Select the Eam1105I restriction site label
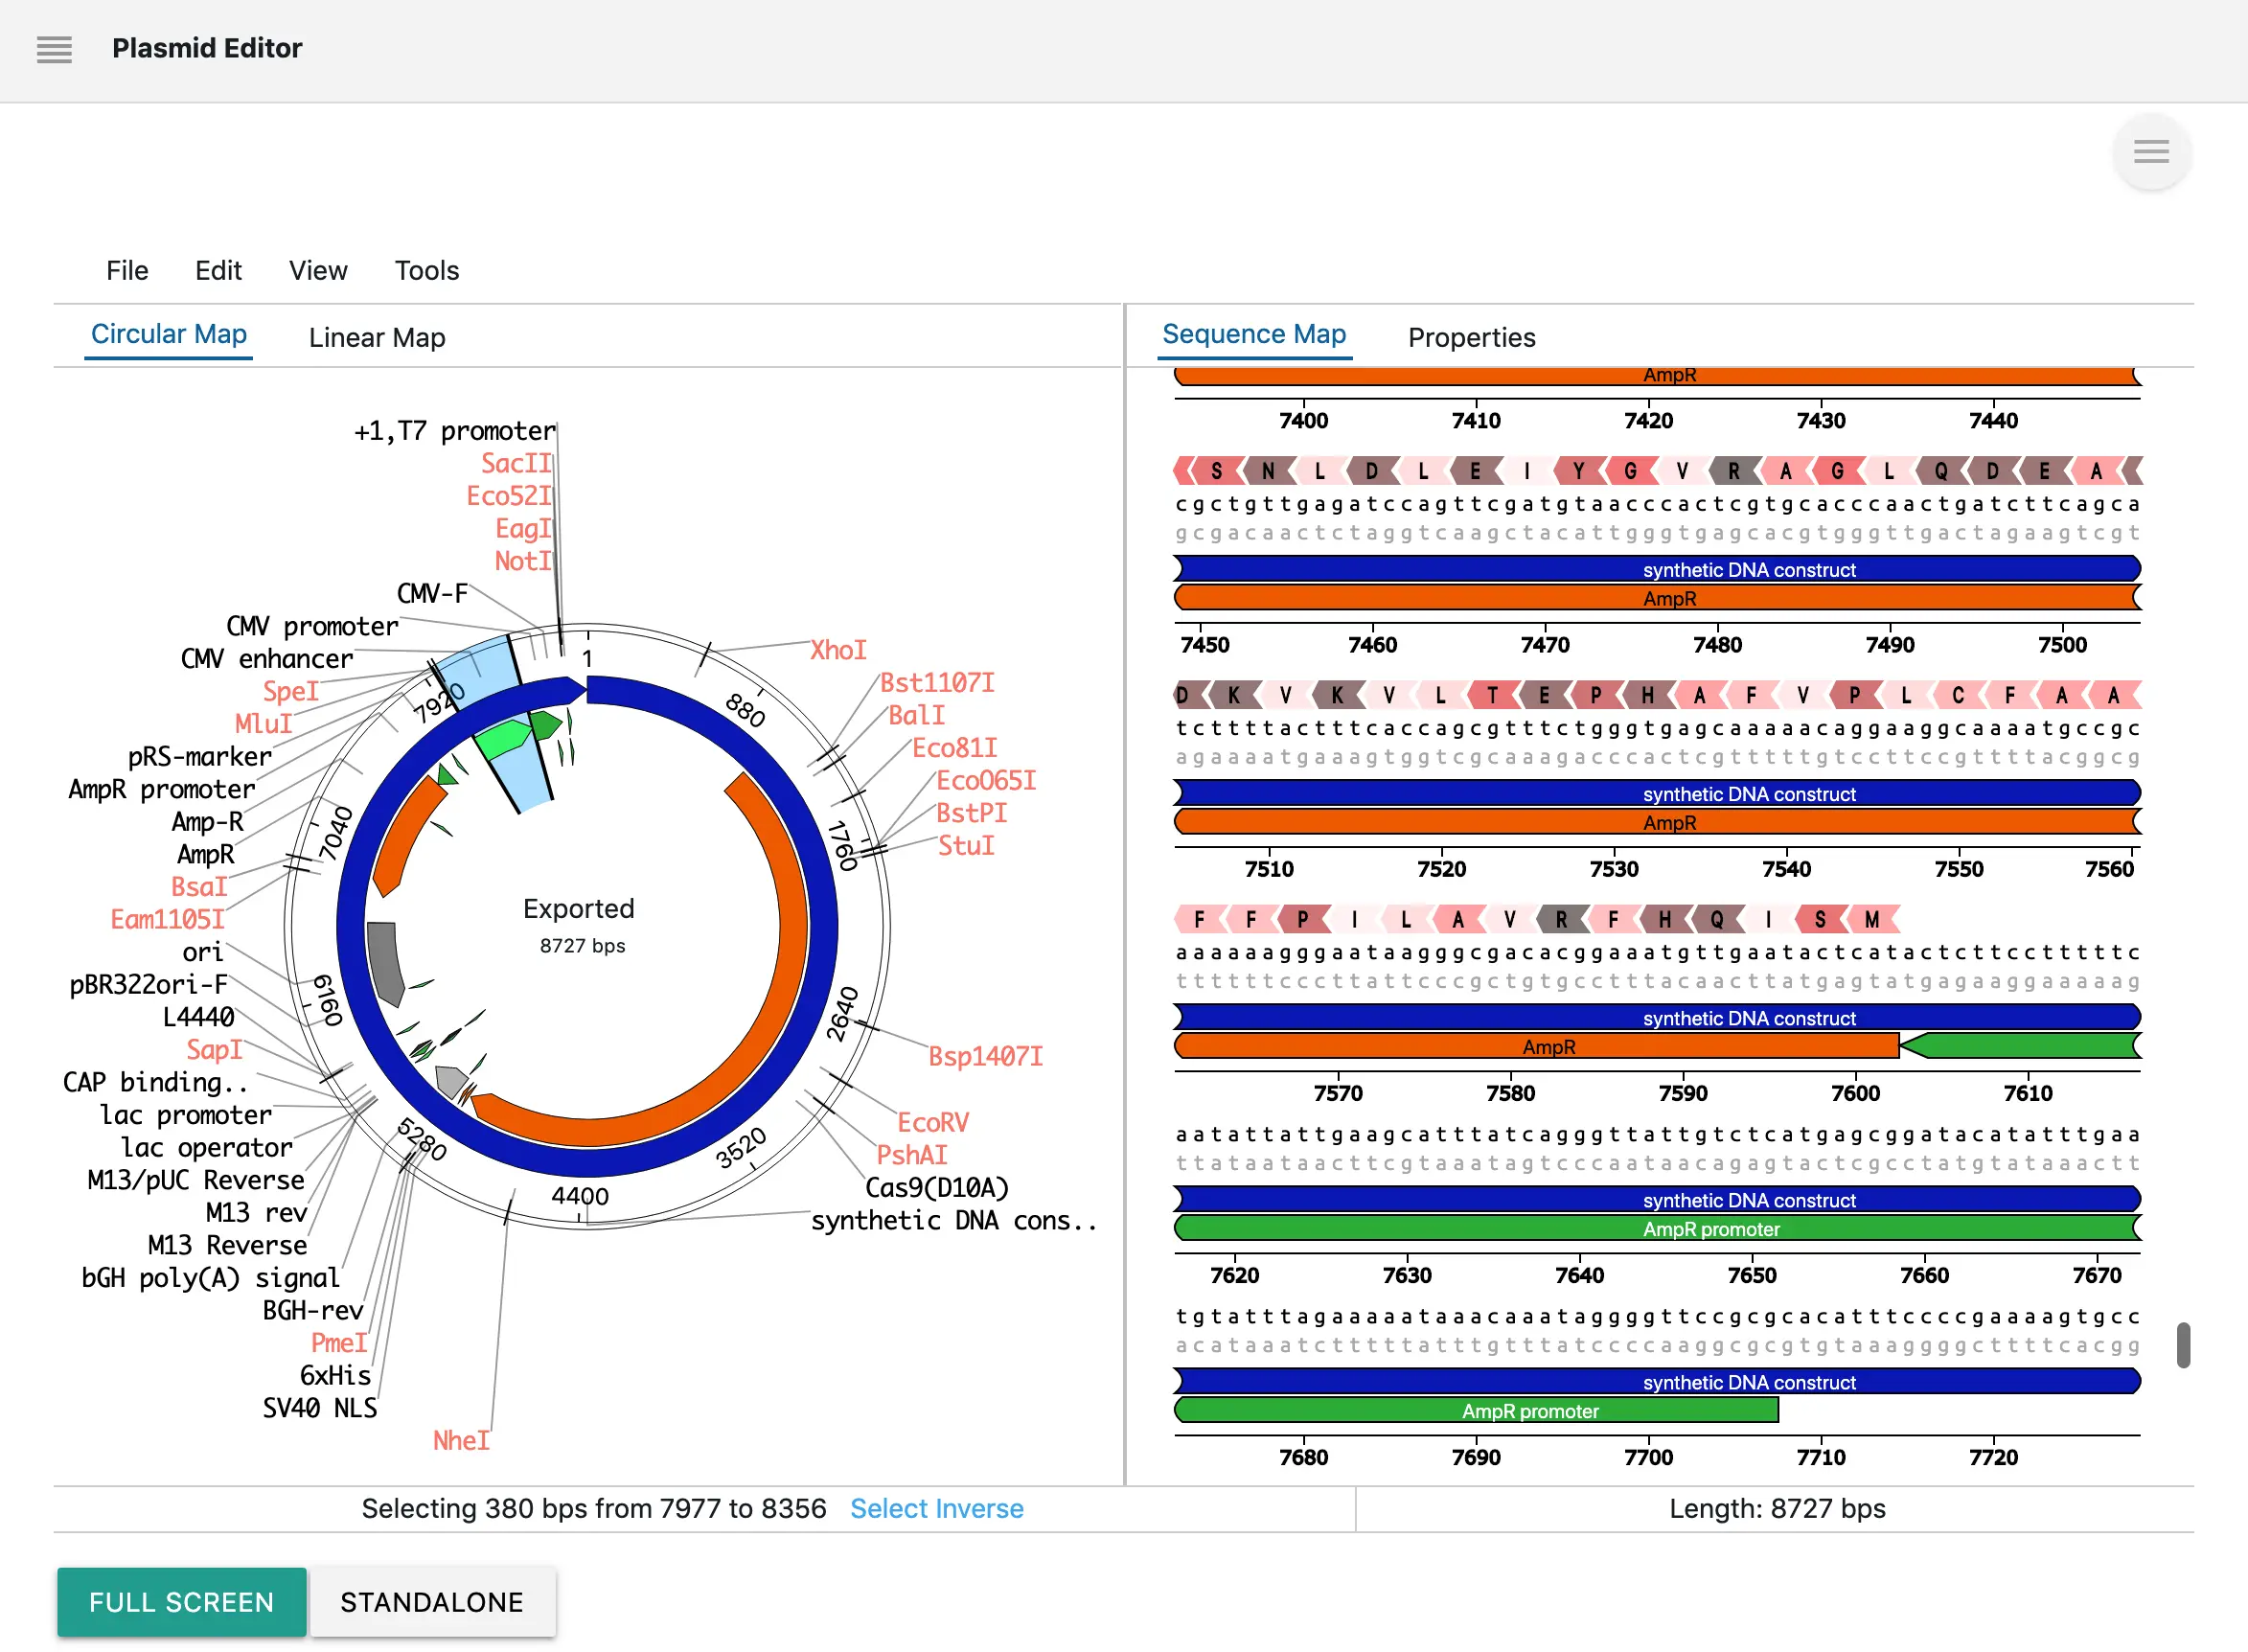 point(168,919)
